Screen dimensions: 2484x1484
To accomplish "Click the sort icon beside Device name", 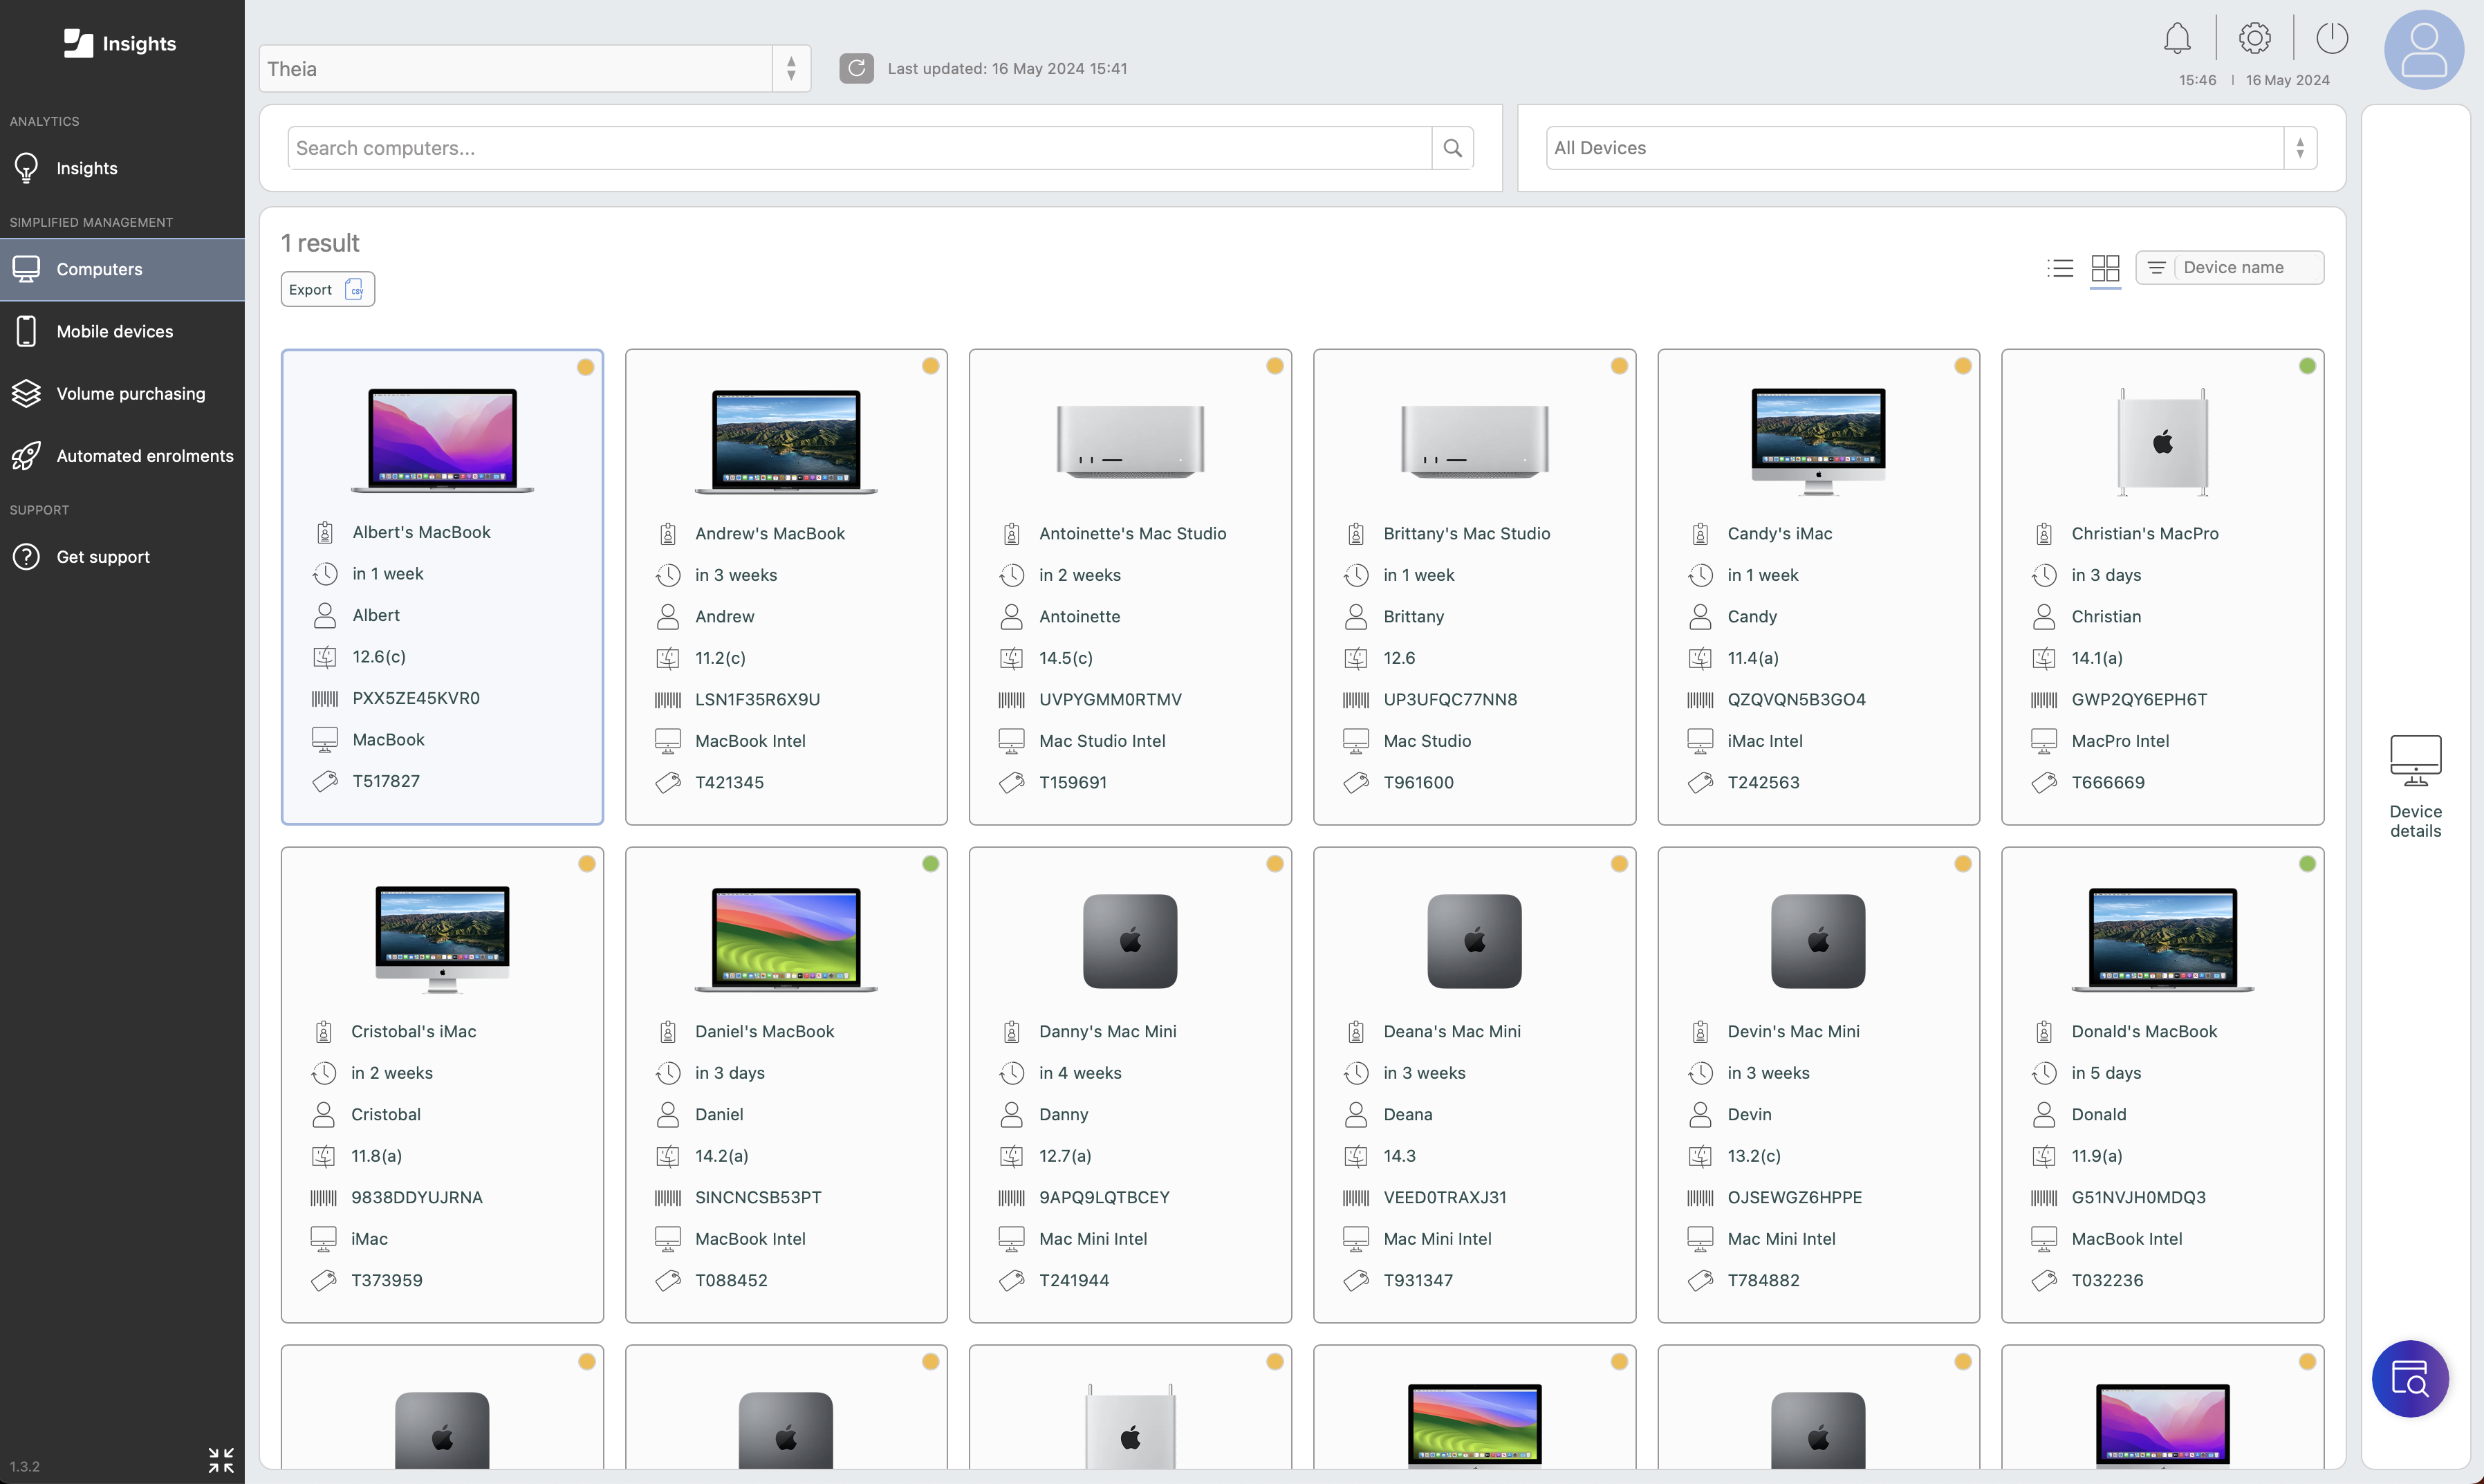I will pos(2157,268).
